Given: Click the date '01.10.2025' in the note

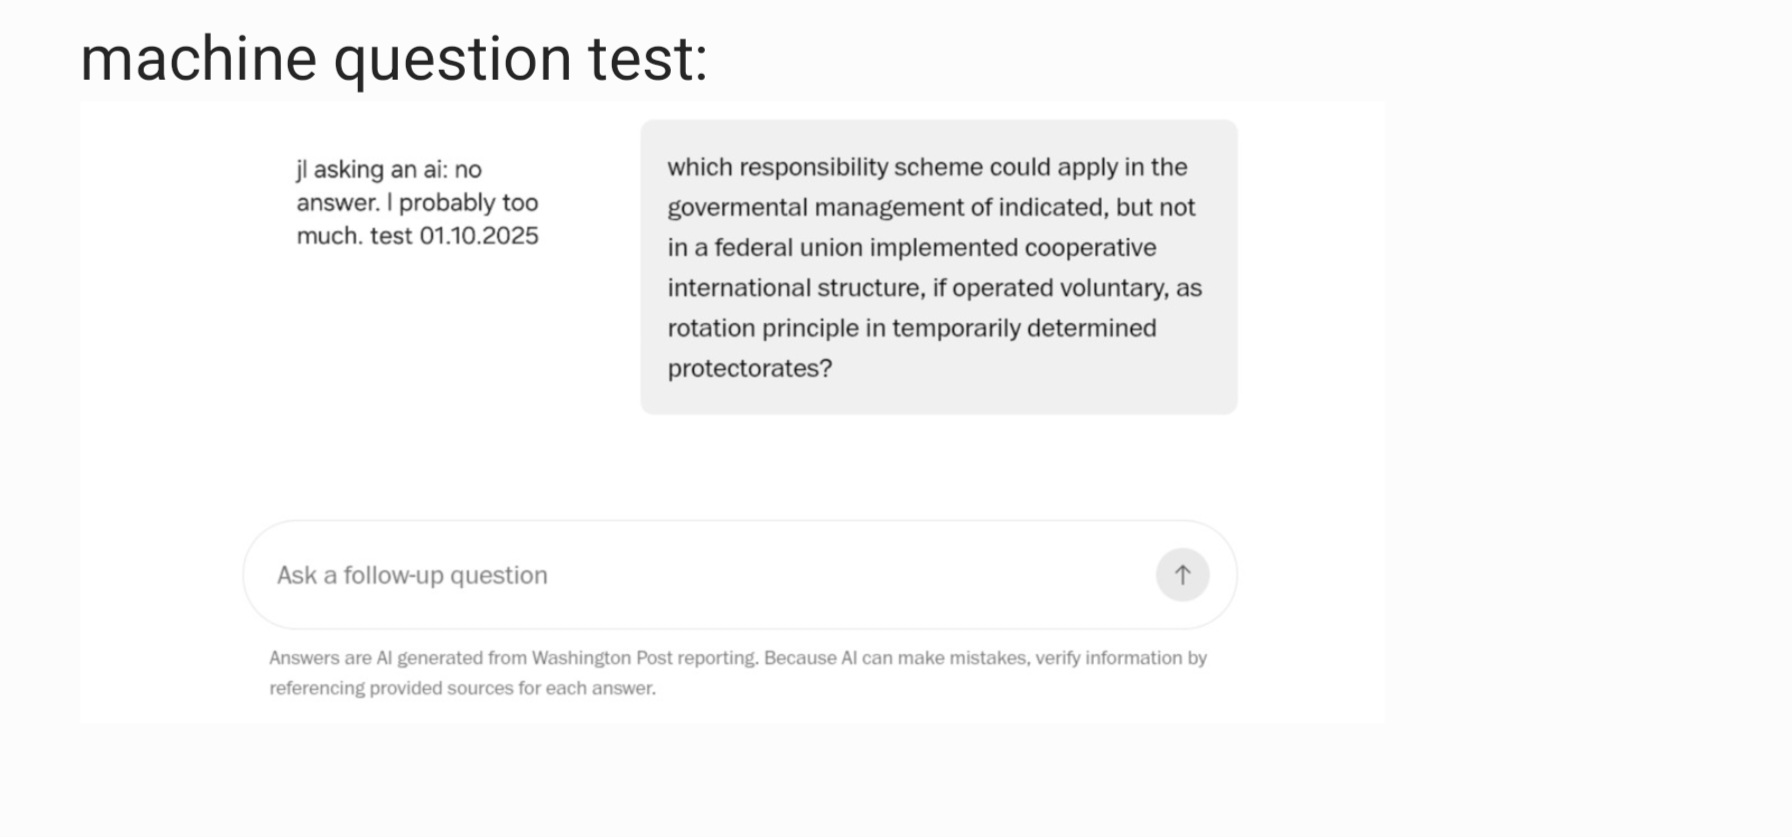Looking at the screenshot, I should 479,236.
